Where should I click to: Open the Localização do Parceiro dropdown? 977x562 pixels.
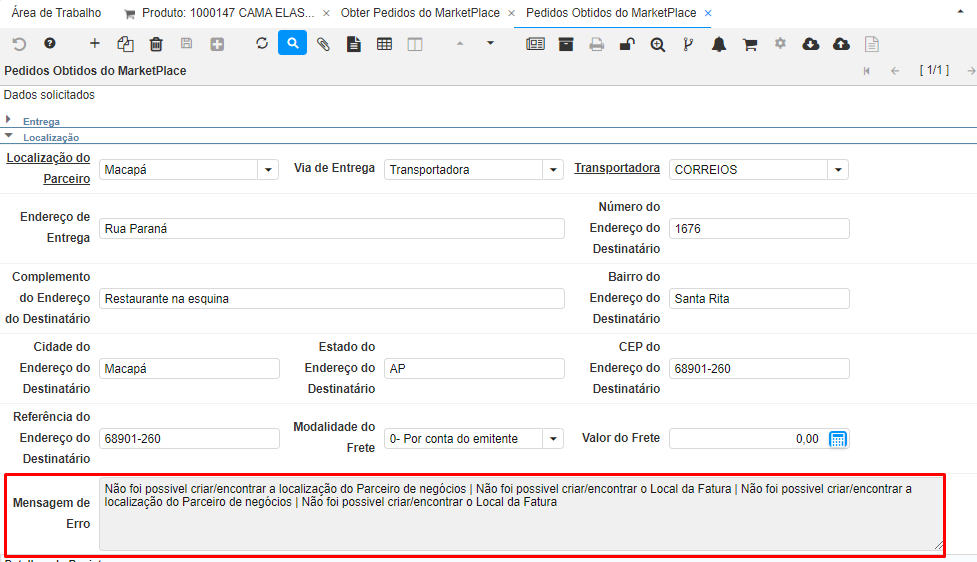268,170
